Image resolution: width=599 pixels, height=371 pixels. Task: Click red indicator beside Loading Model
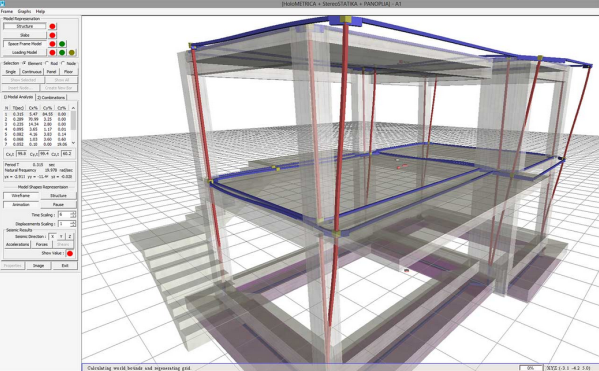click(52, 53)
